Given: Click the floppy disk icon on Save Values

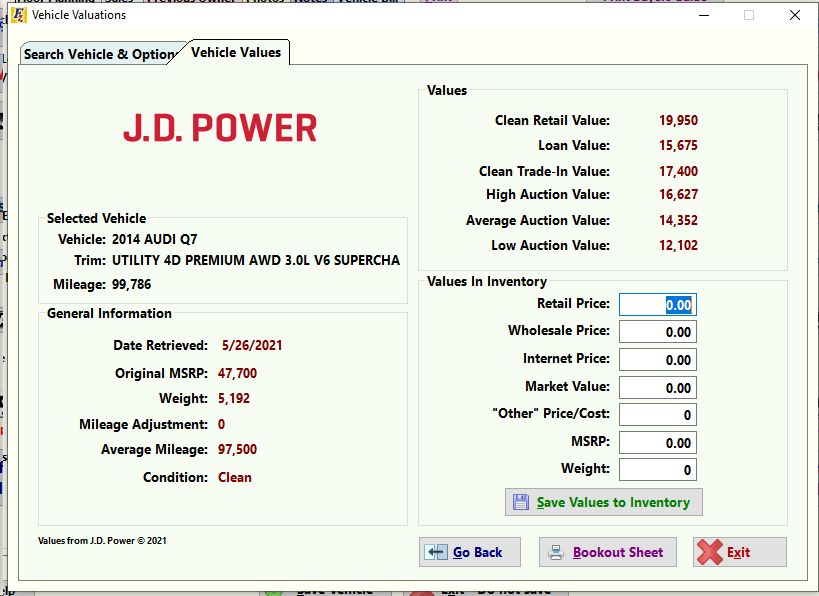Looking at the screenshot, I should pyautogui.click(x=521, y=502).
